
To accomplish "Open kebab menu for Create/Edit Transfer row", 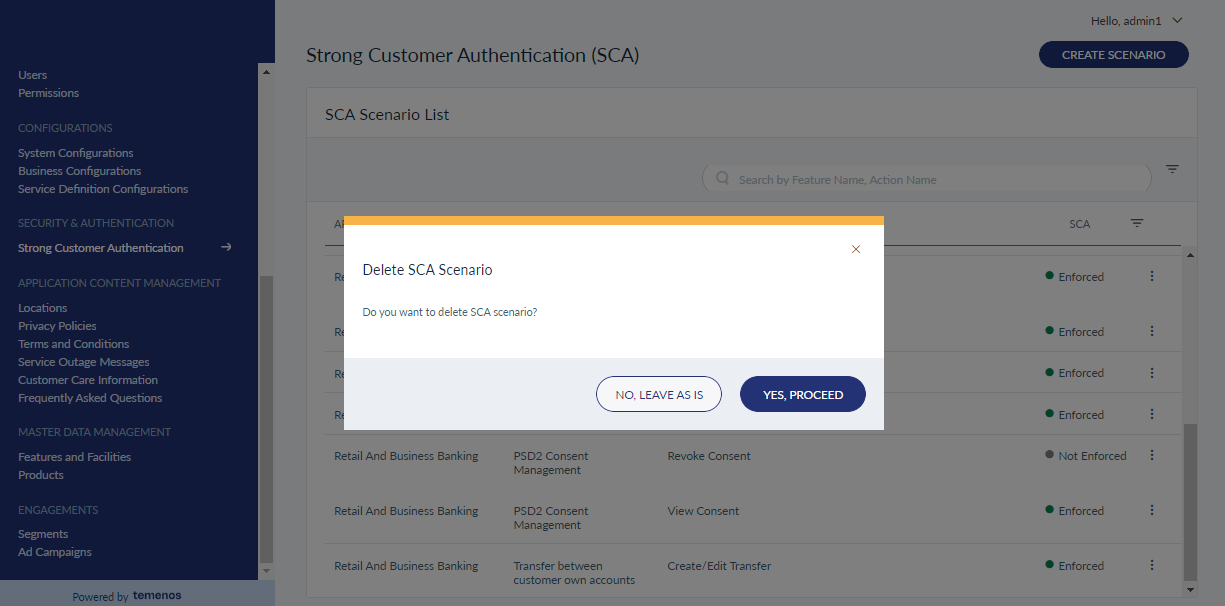I will pos(1152,565).
